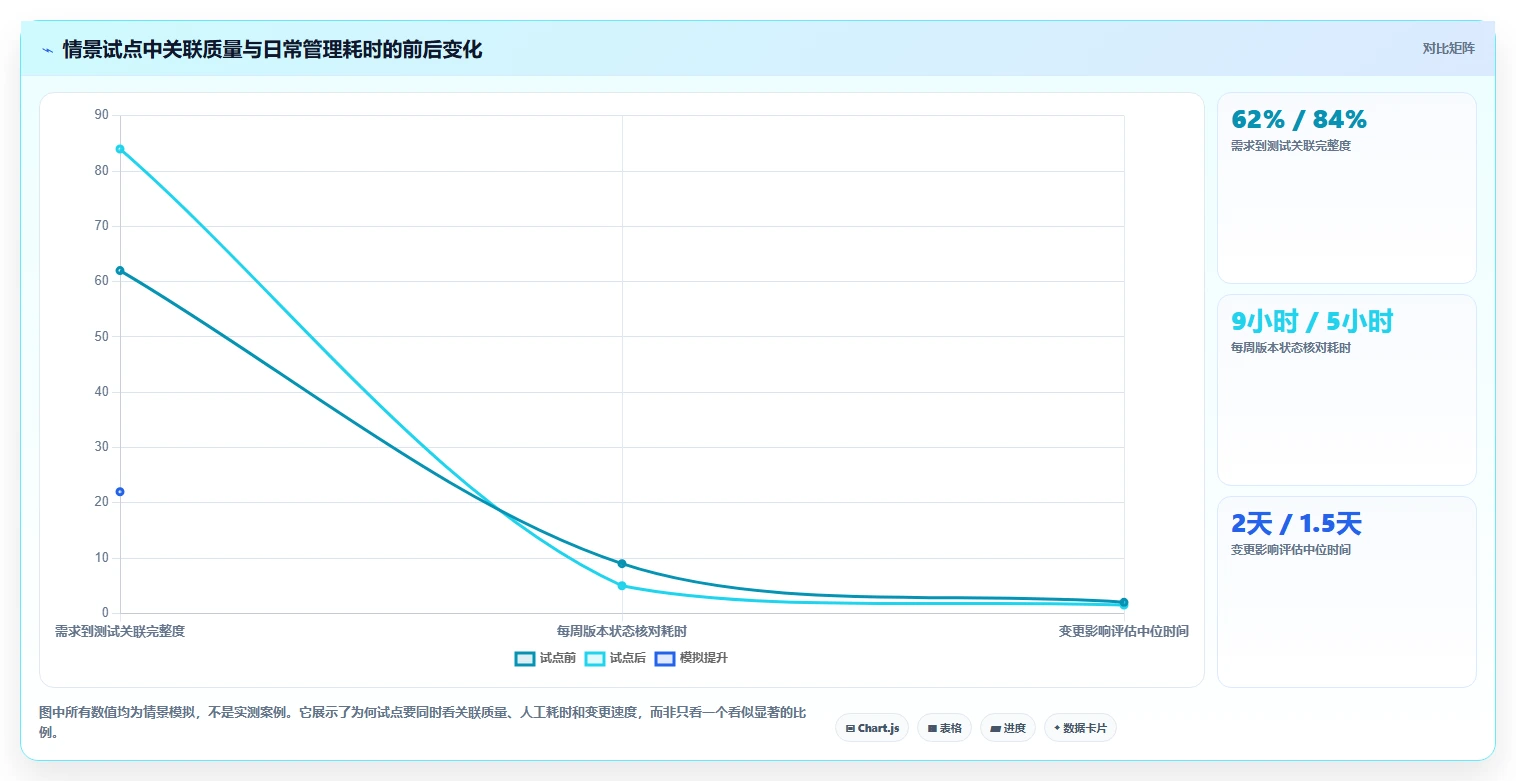Click the chart title 情景试点中关联质量与日常管理耗时的前后变化
Viewport: 1516px width, 781px height.
(272, 50)
